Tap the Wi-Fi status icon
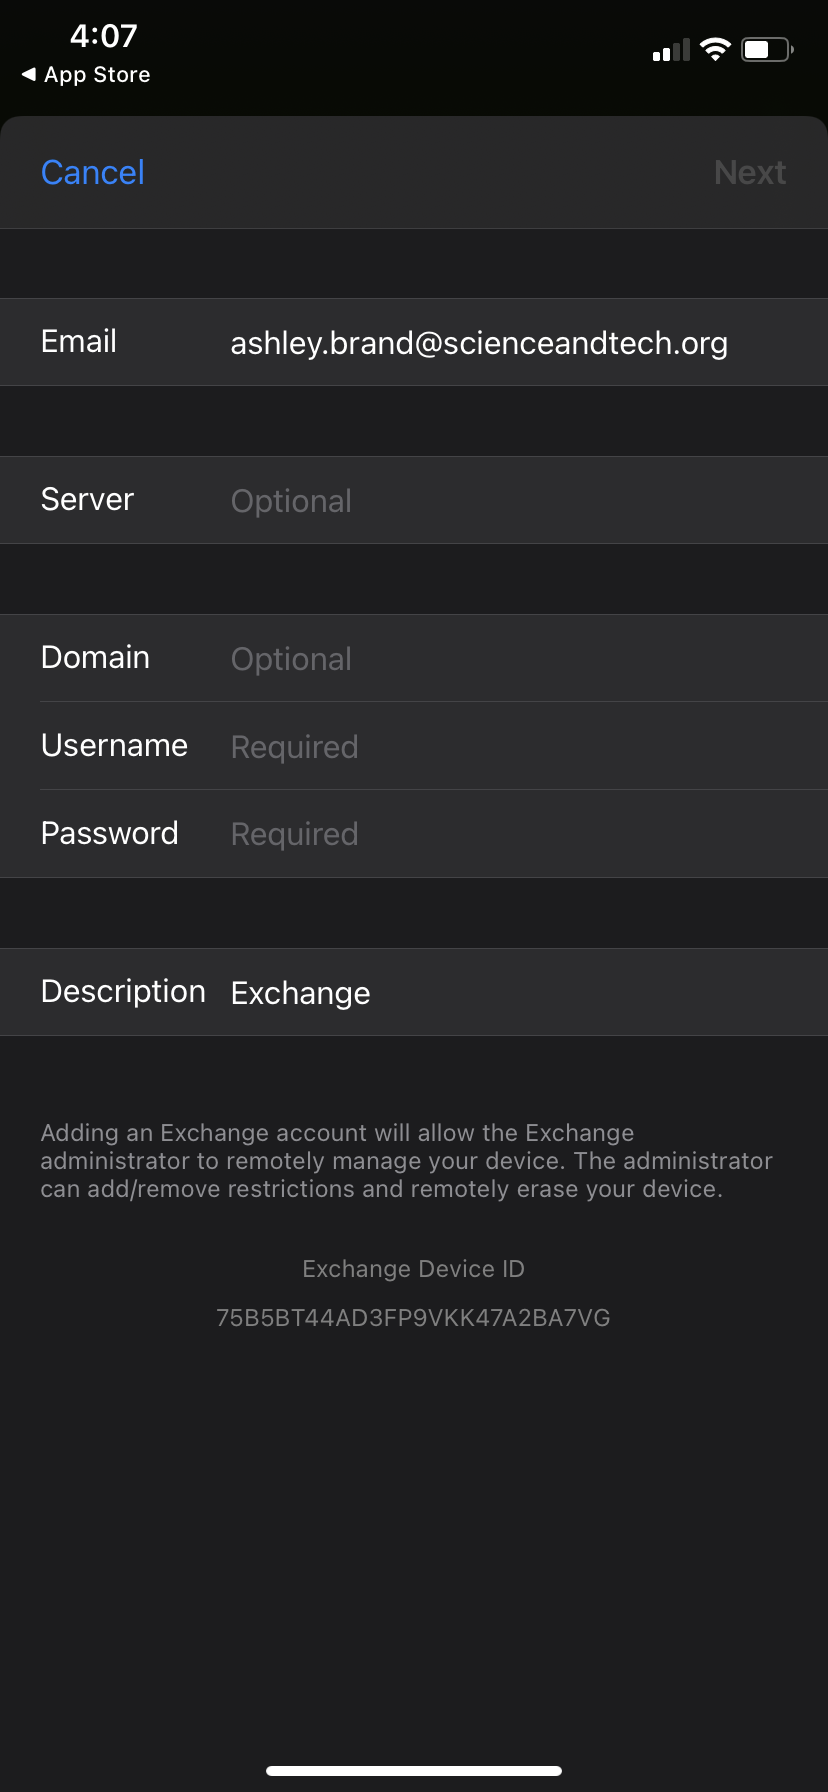Image resolution: width=828 pixels, height=1792 pixels. click(x=715, y=49)
